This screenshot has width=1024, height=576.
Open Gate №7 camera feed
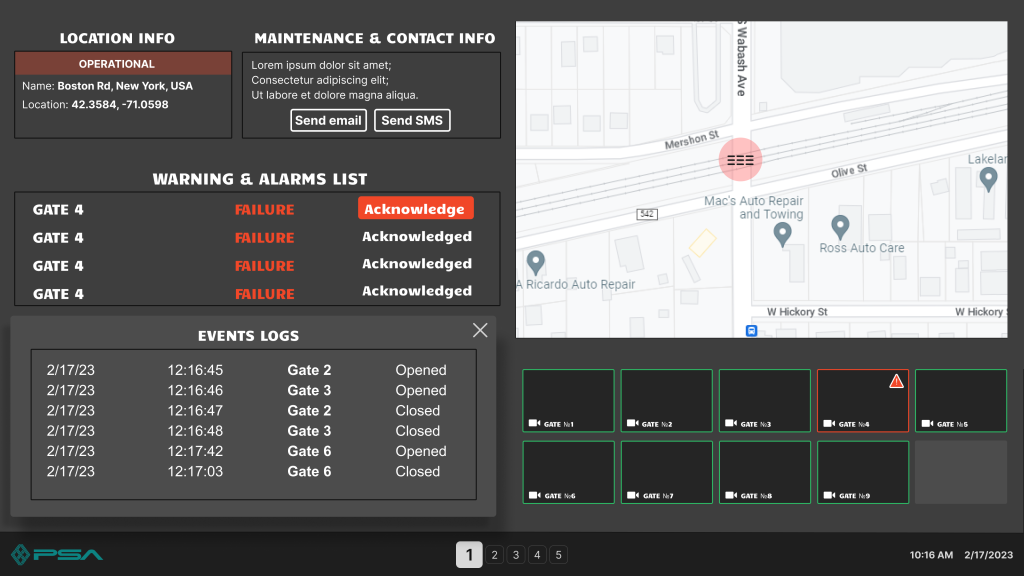point(666,472)
